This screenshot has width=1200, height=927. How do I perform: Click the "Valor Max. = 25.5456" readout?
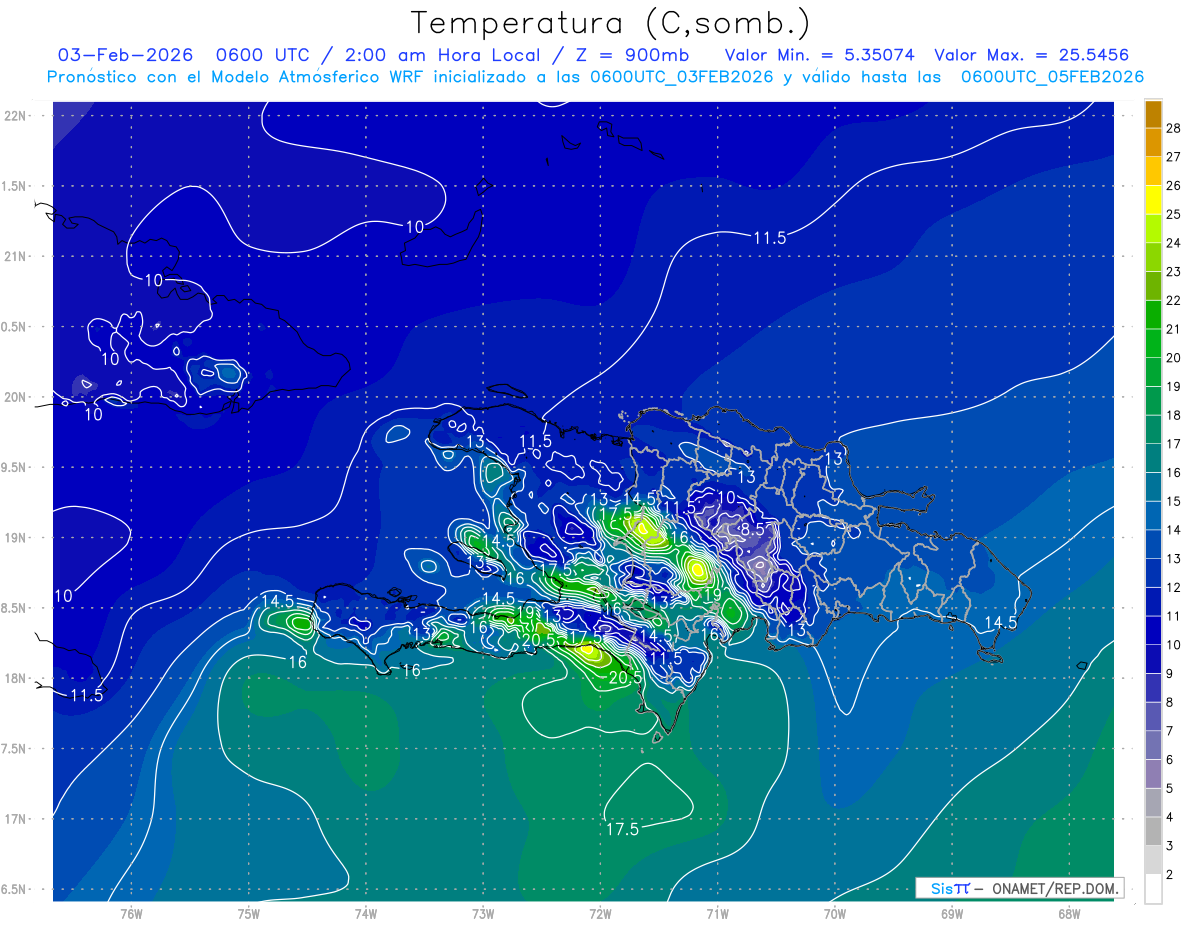click(1032, 55)
